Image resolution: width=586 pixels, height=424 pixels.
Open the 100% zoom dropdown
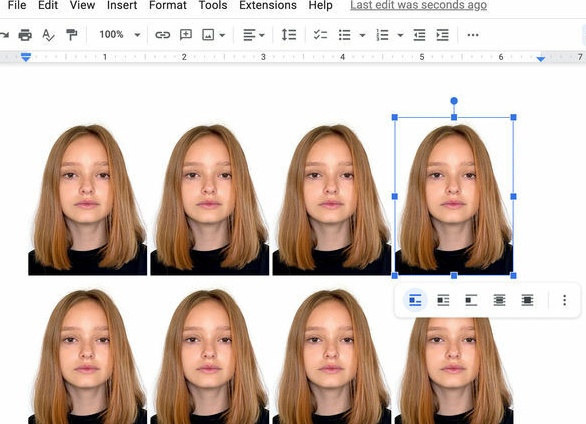point(120,35)
